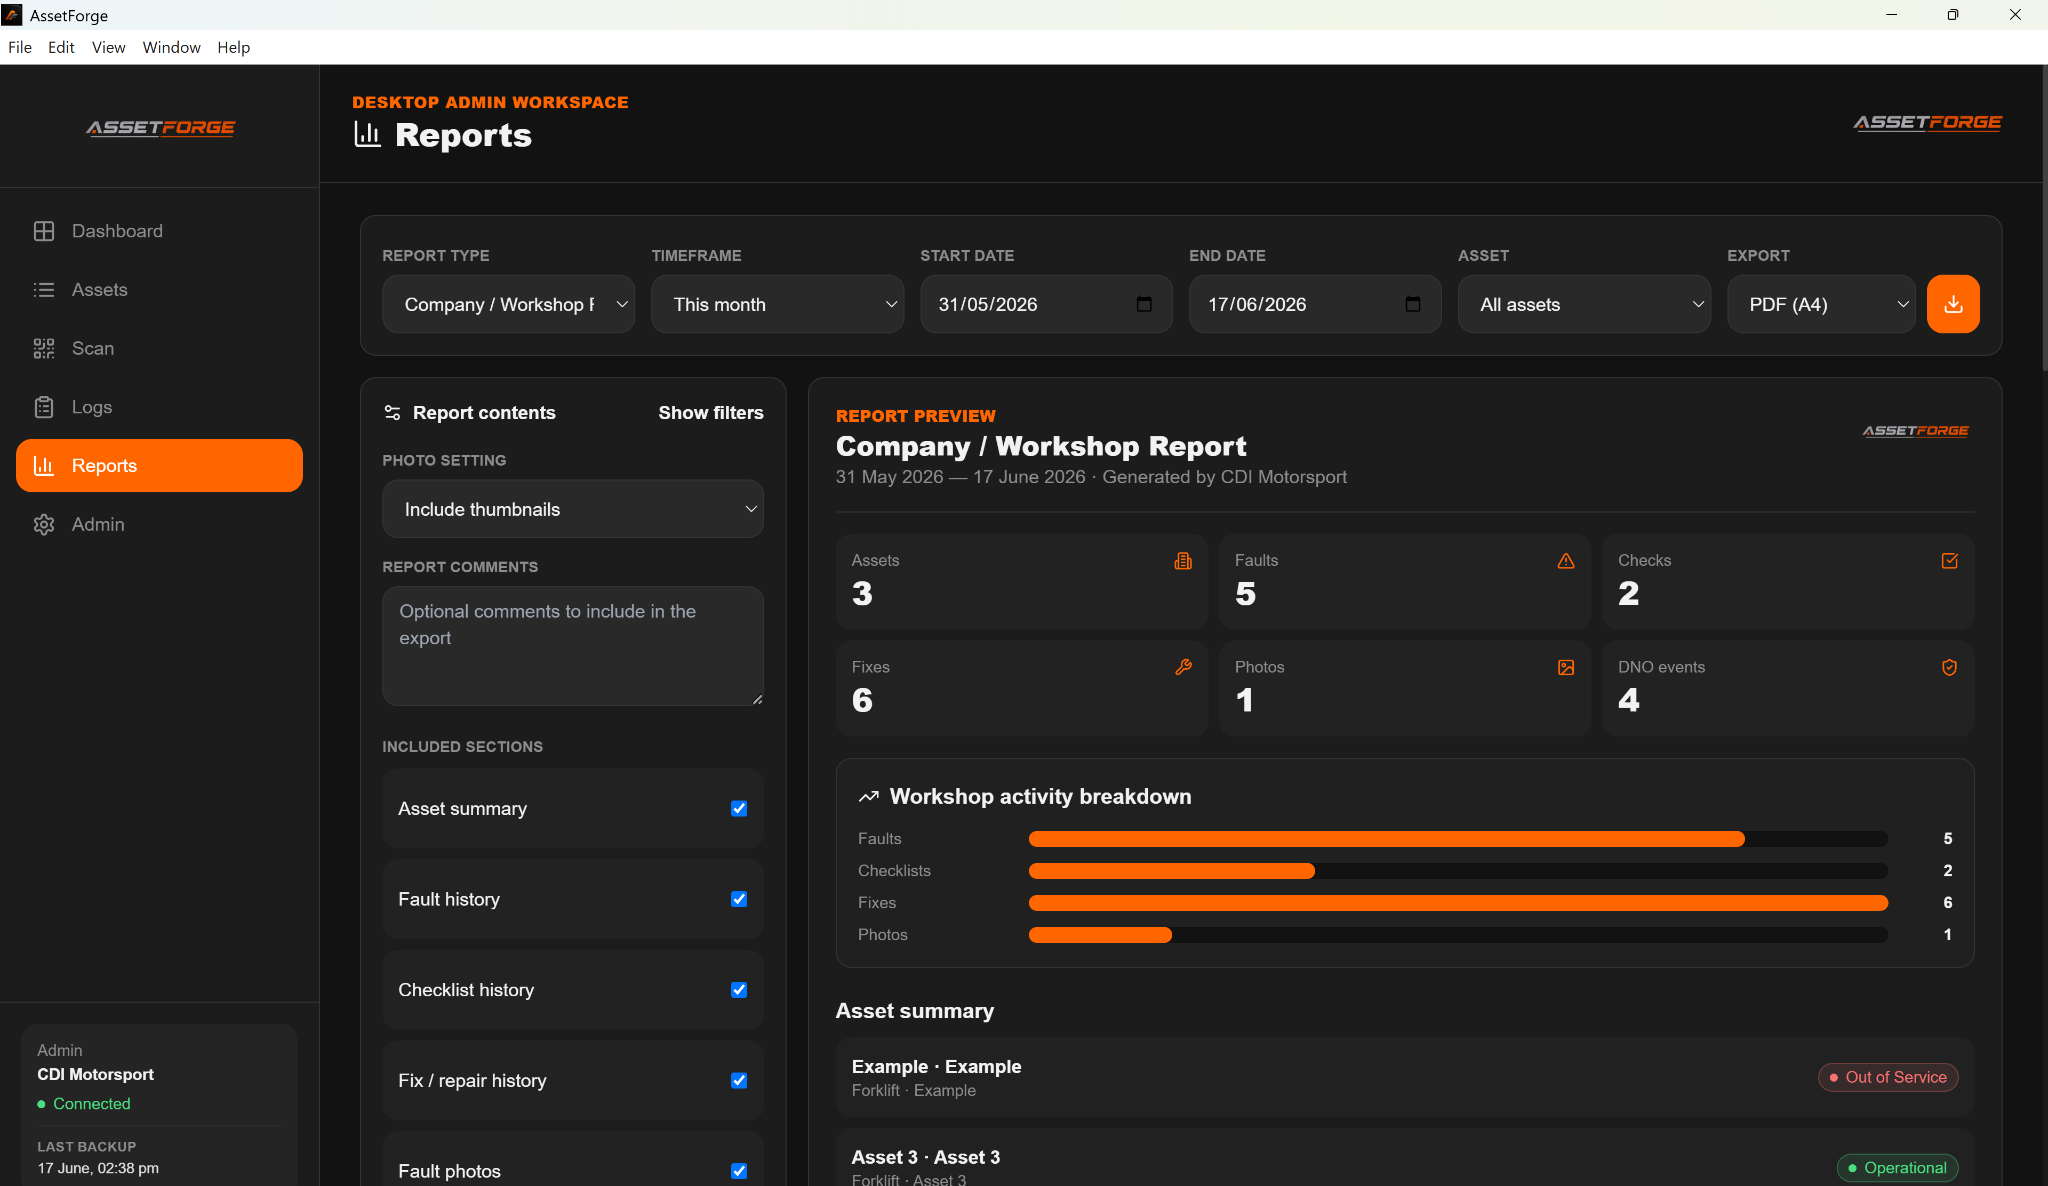Click the vertical page scrollbar

pyautogui.click(x=2044, y=220)
